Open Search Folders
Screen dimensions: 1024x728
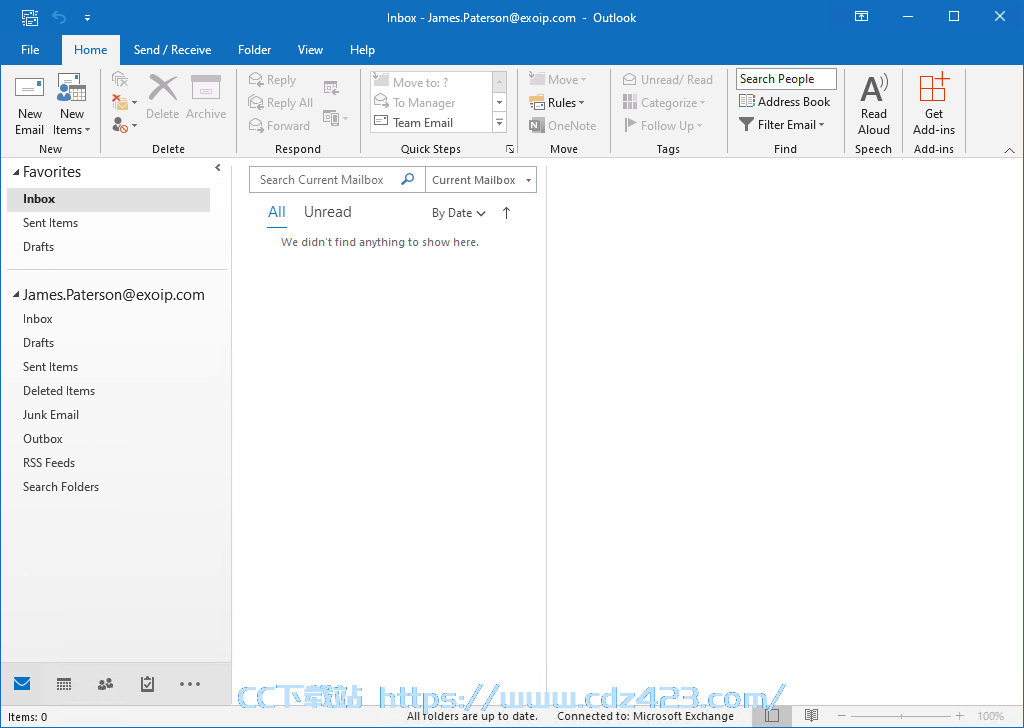[61, 487]
